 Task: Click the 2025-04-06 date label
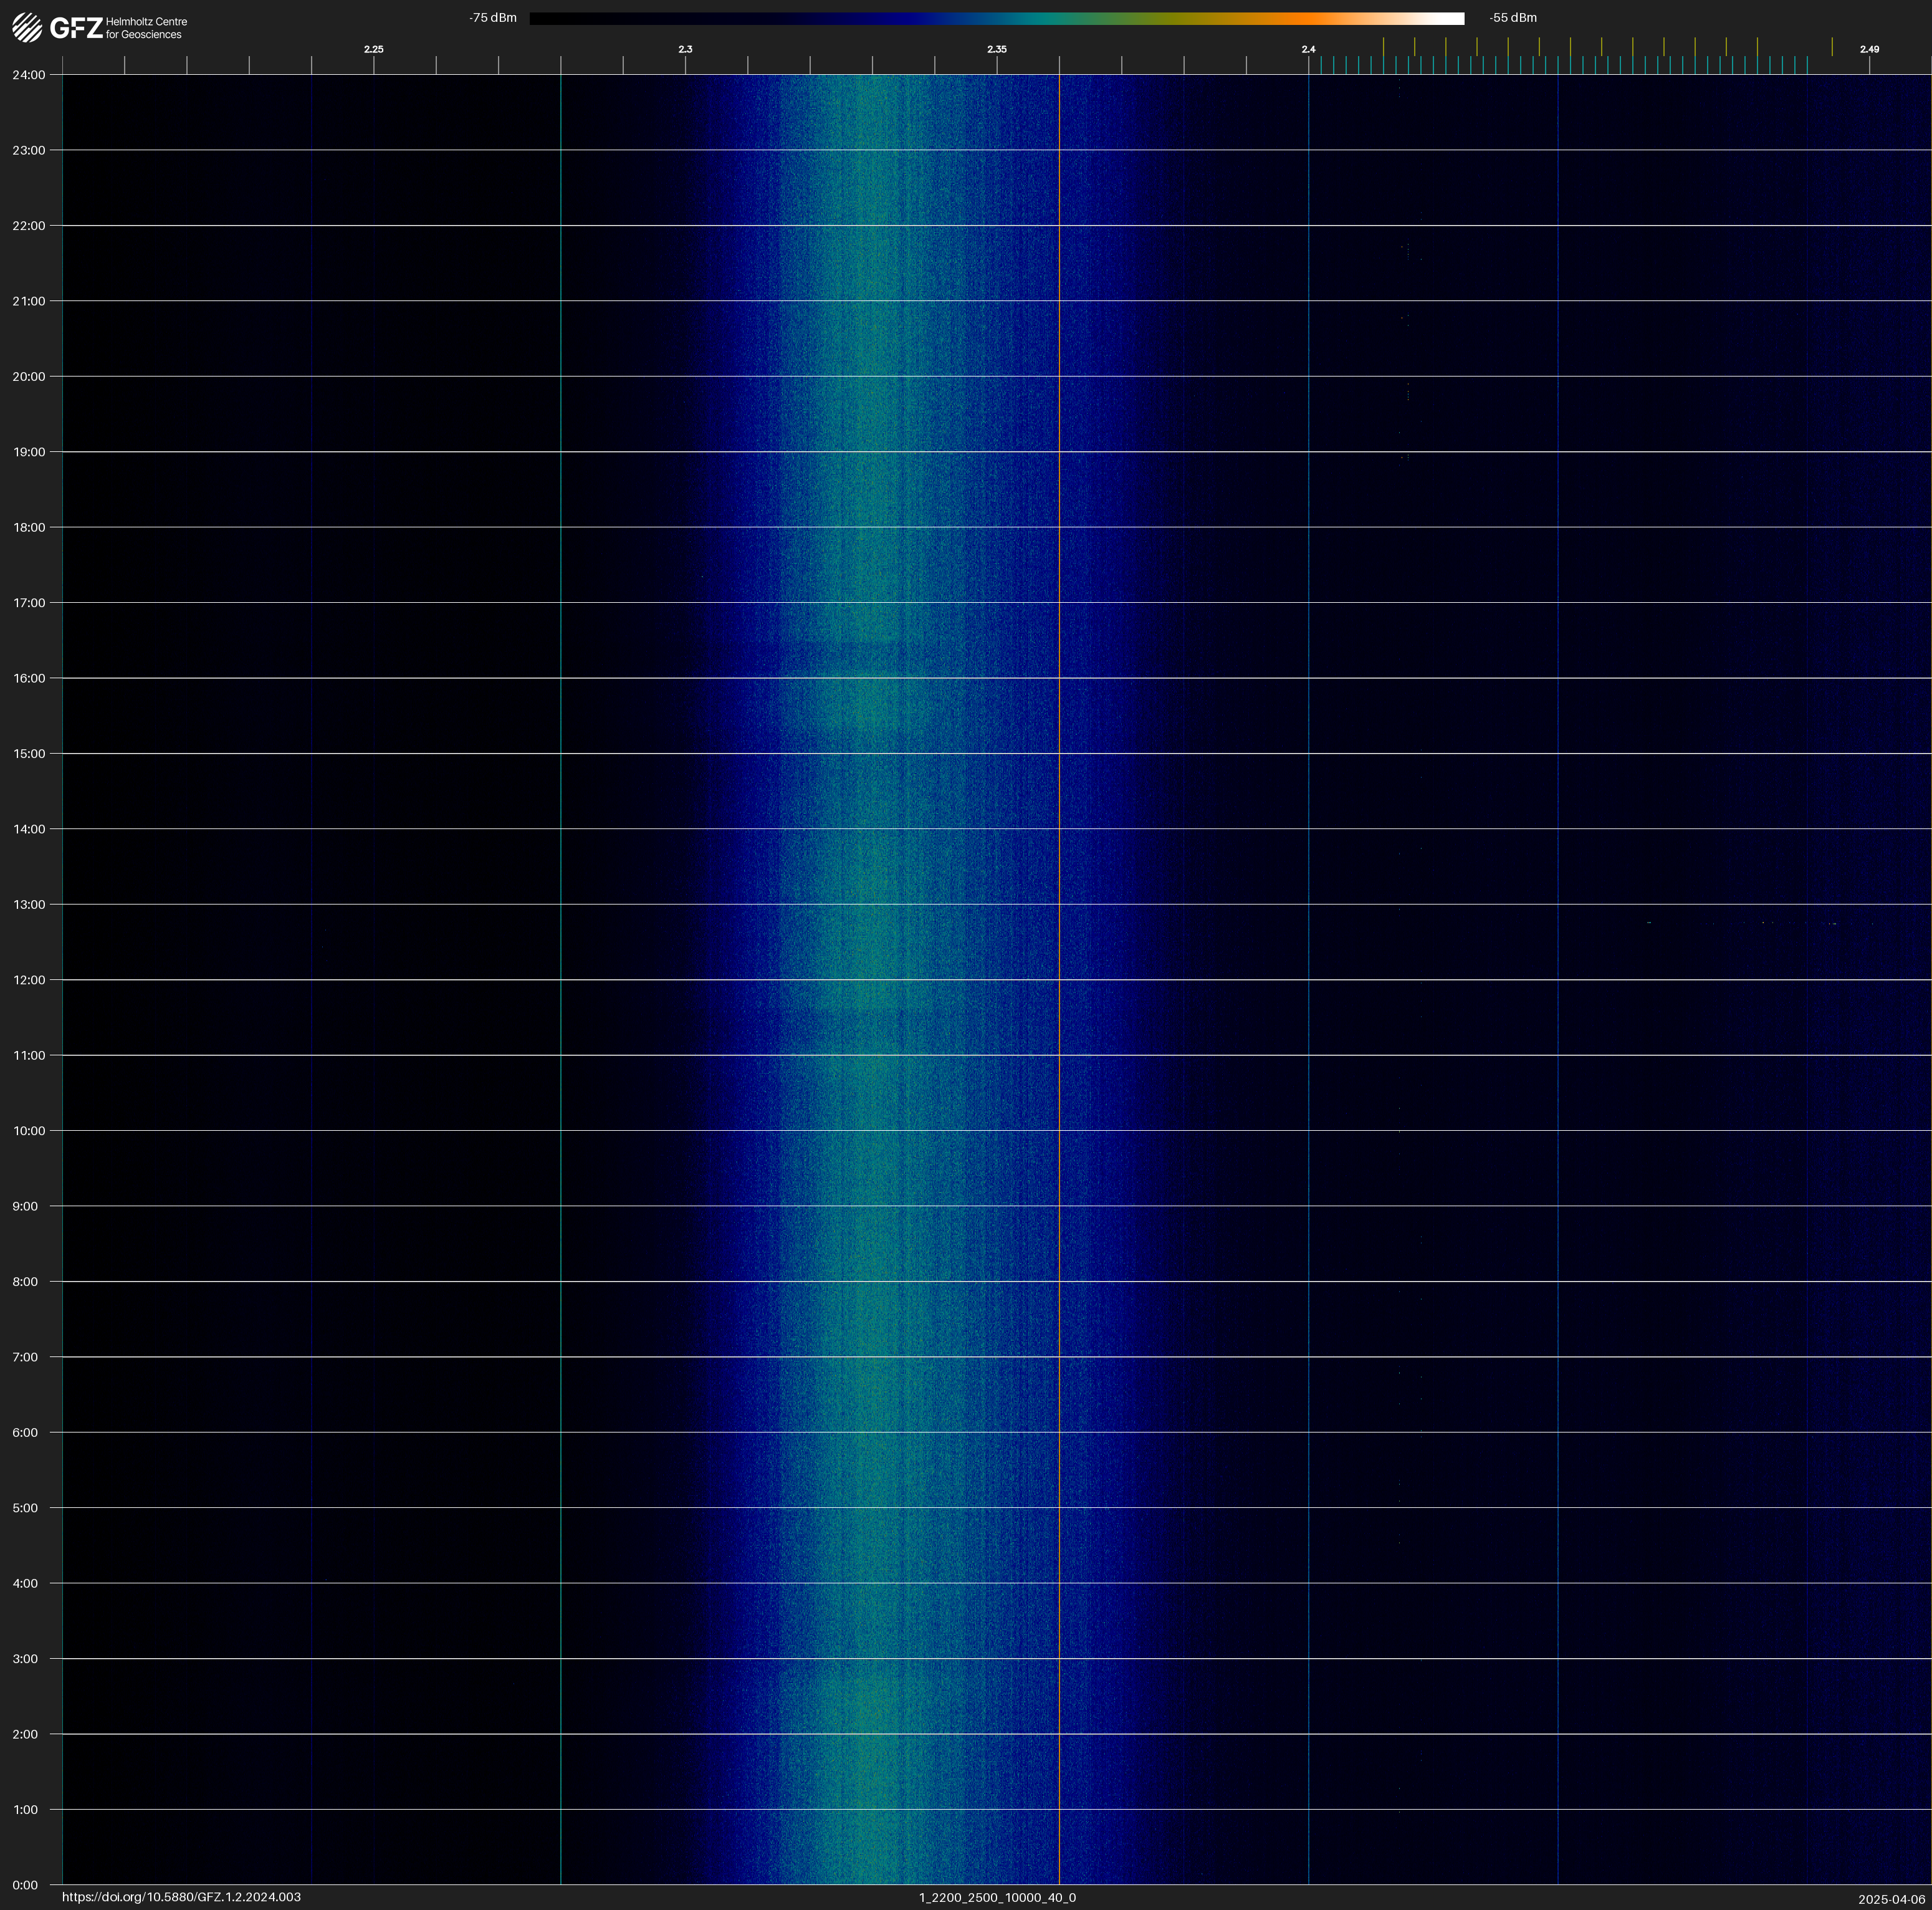(x=1891, y=1899)
